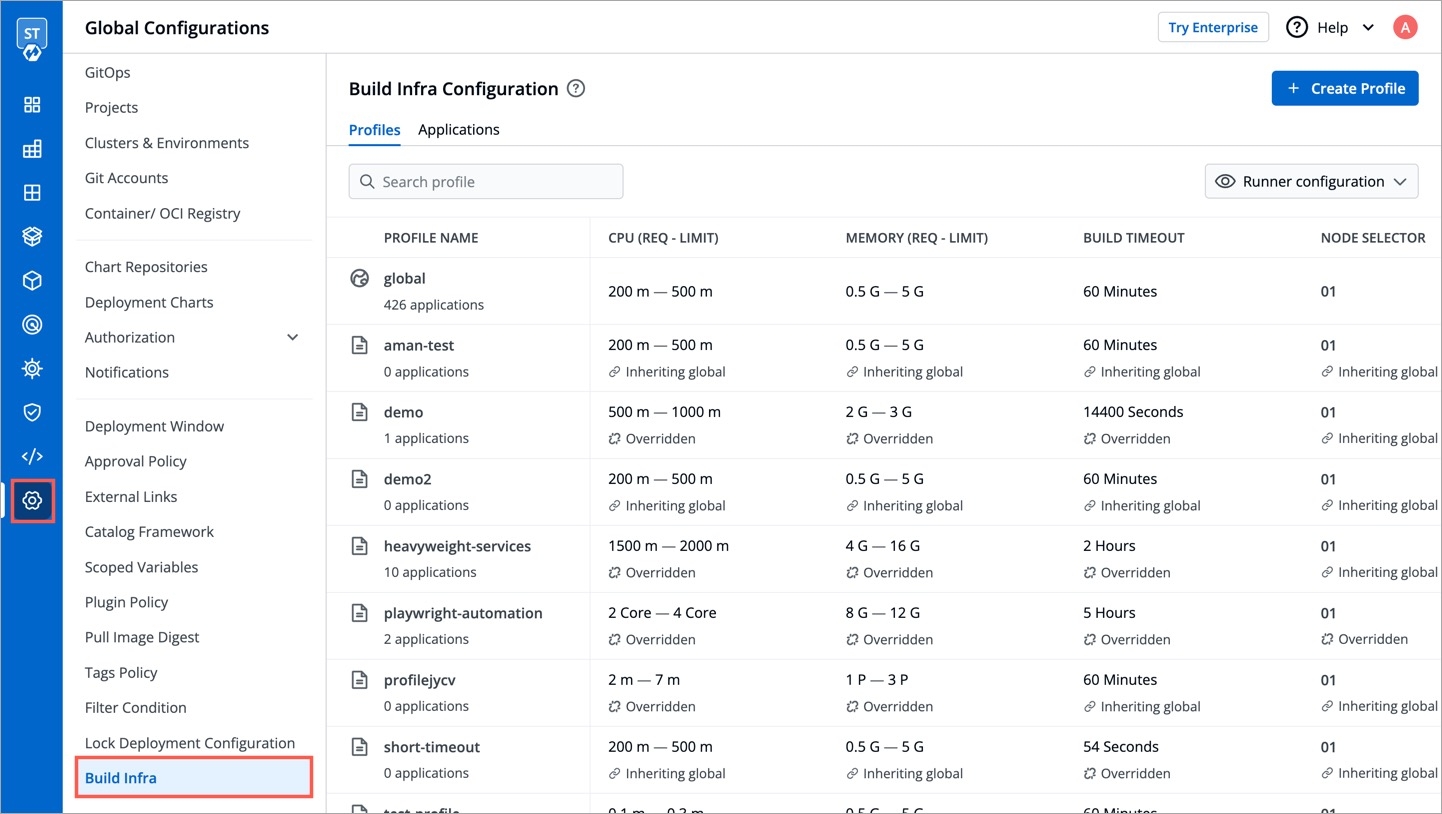Open the aman-test profile
Viewport: 1442px width, 814px height.
pos(419,345)
